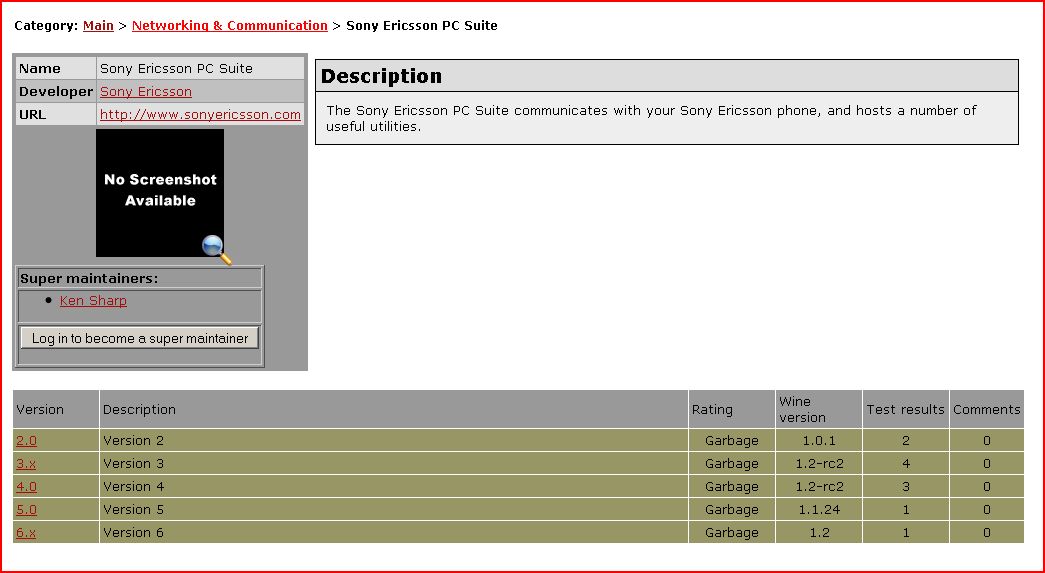Open the Sony Ericsson developer link
The height and width of the screenshot is (573, 1045).
146,91
